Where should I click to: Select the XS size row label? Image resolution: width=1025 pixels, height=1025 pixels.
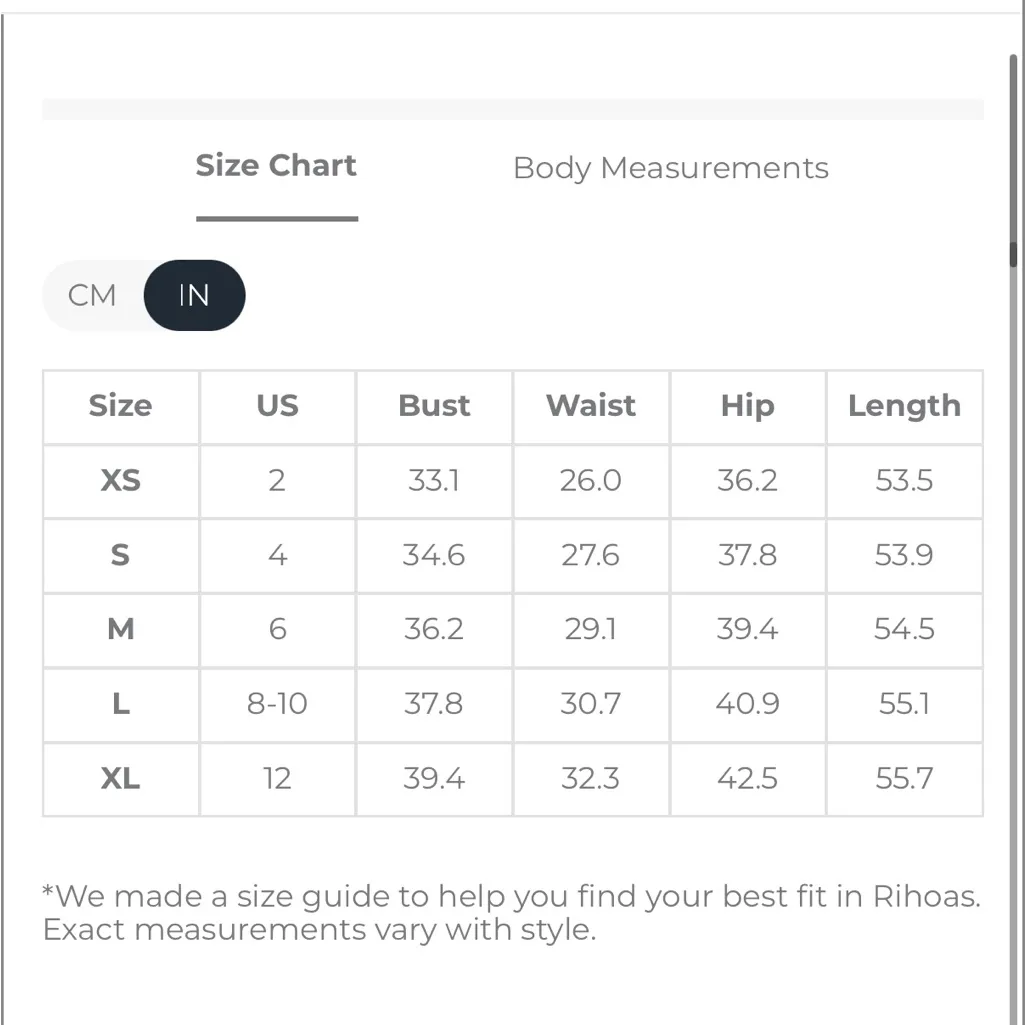pos(120,481)
